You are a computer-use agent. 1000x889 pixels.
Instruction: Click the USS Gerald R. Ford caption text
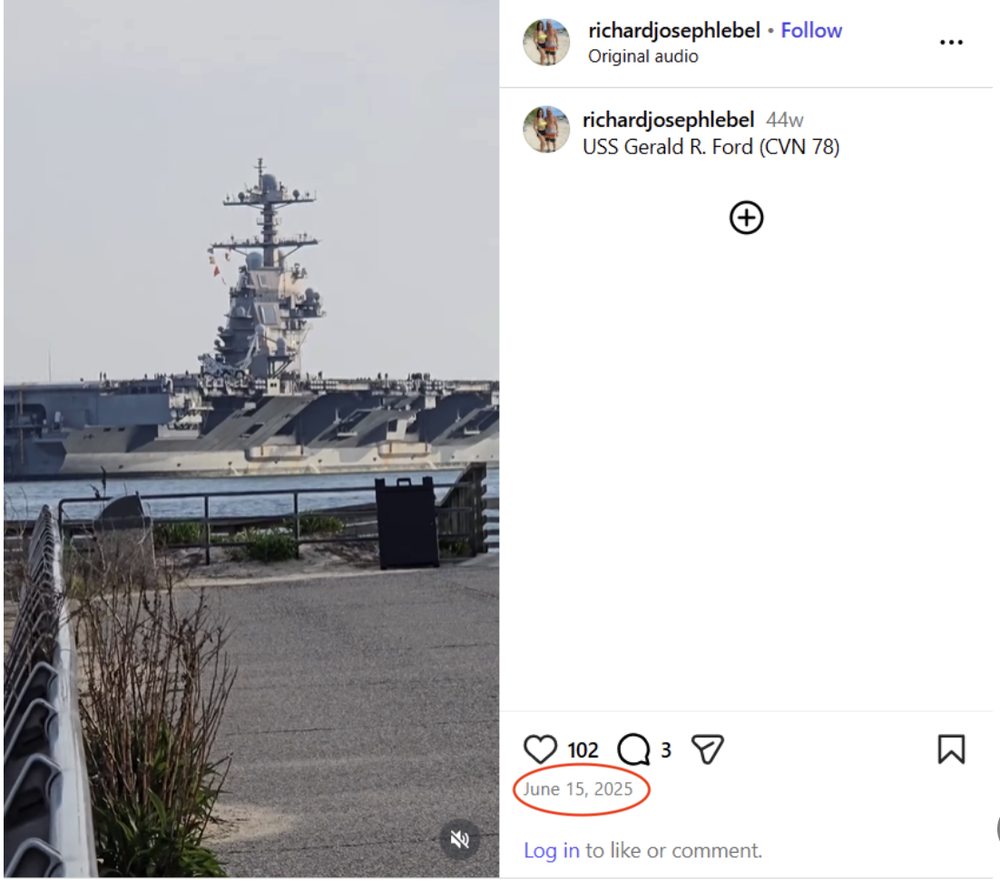point(711,147)
